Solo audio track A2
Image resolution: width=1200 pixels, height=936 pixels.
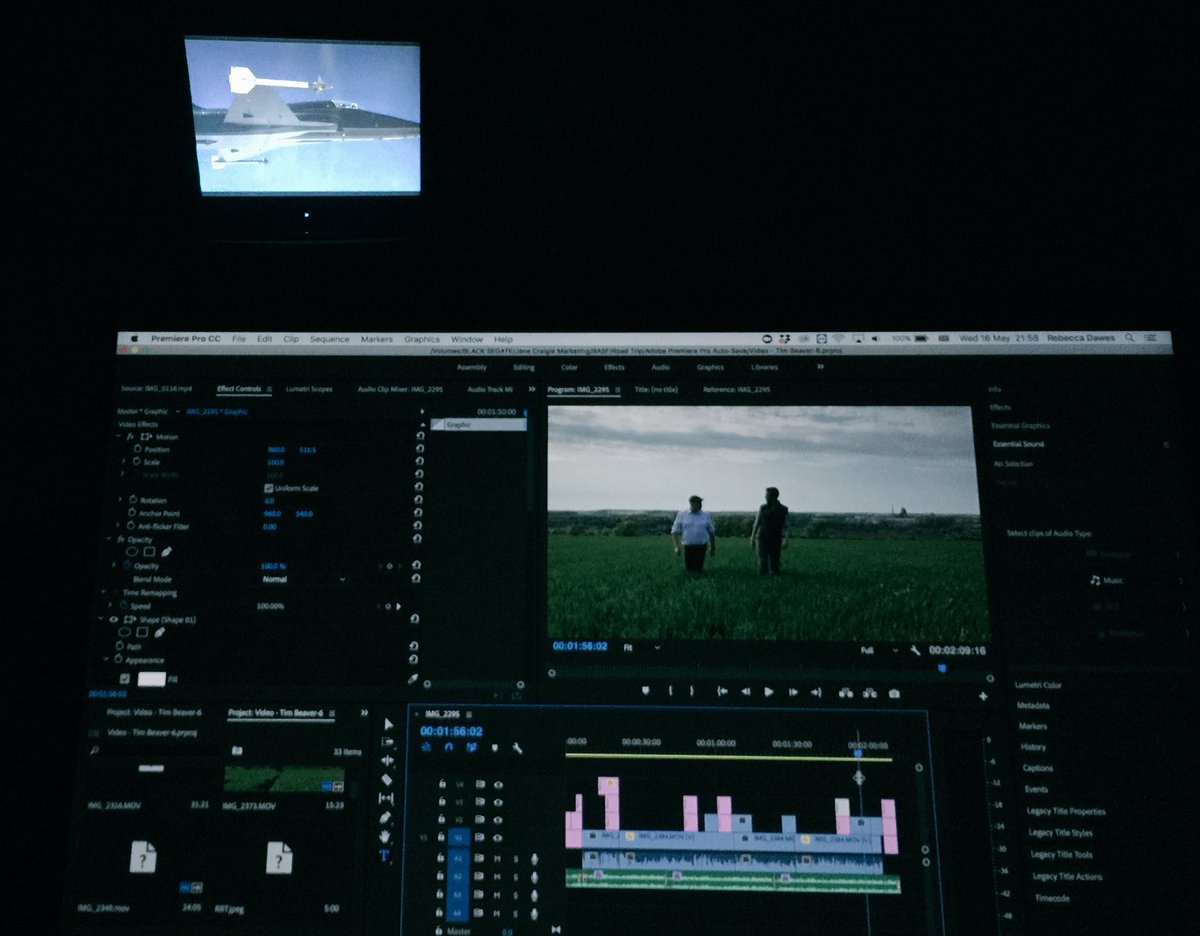[x=515, y=876]
